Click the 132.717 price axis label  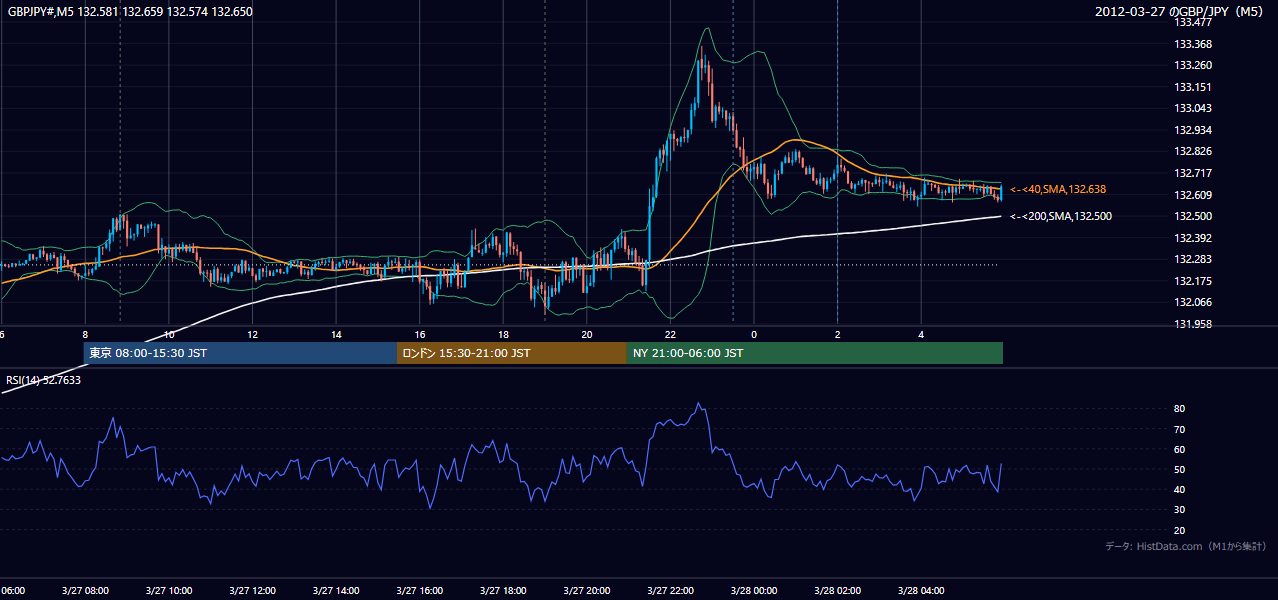click(1192, 173)
